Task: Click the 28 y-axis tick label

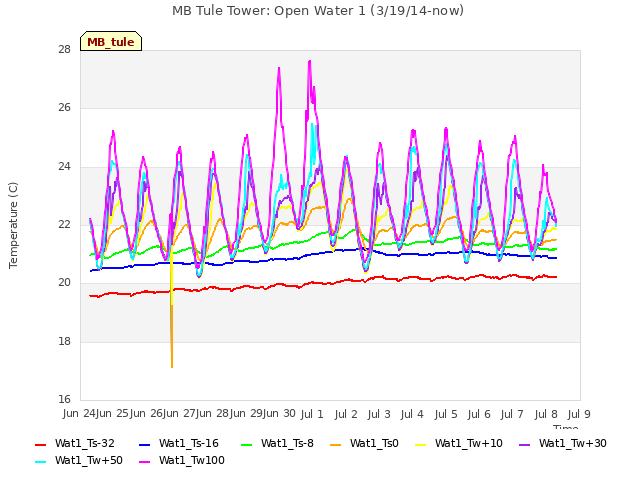Action: (64, 49)
